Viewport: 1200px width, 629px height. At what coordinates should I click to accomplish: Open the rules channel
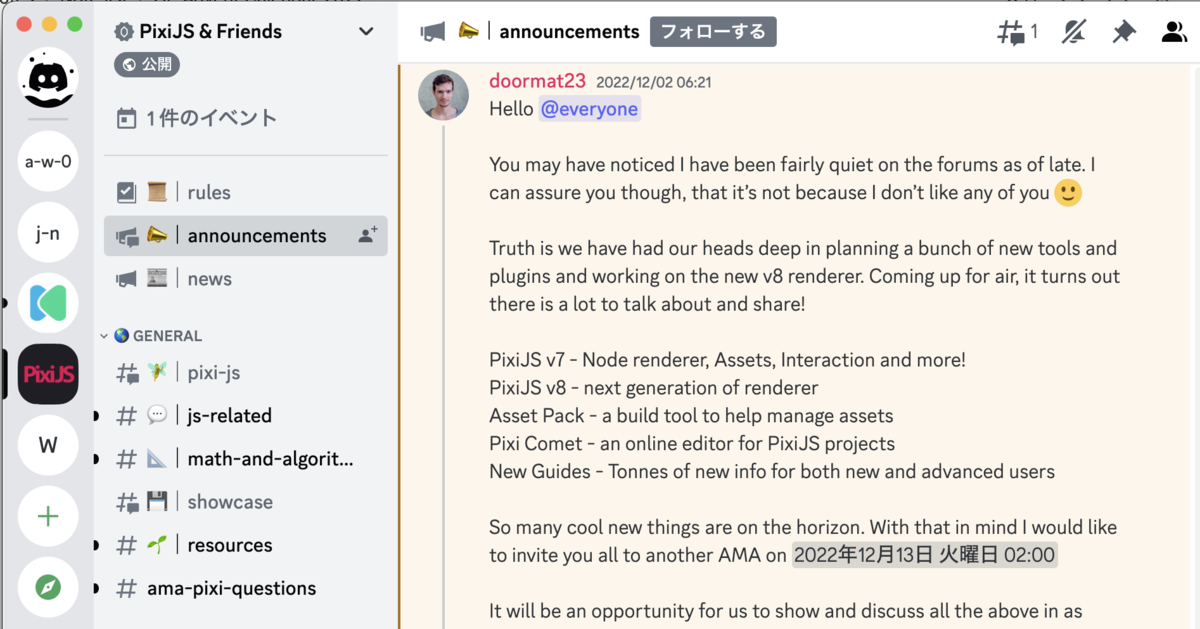[x=209, y=192]
